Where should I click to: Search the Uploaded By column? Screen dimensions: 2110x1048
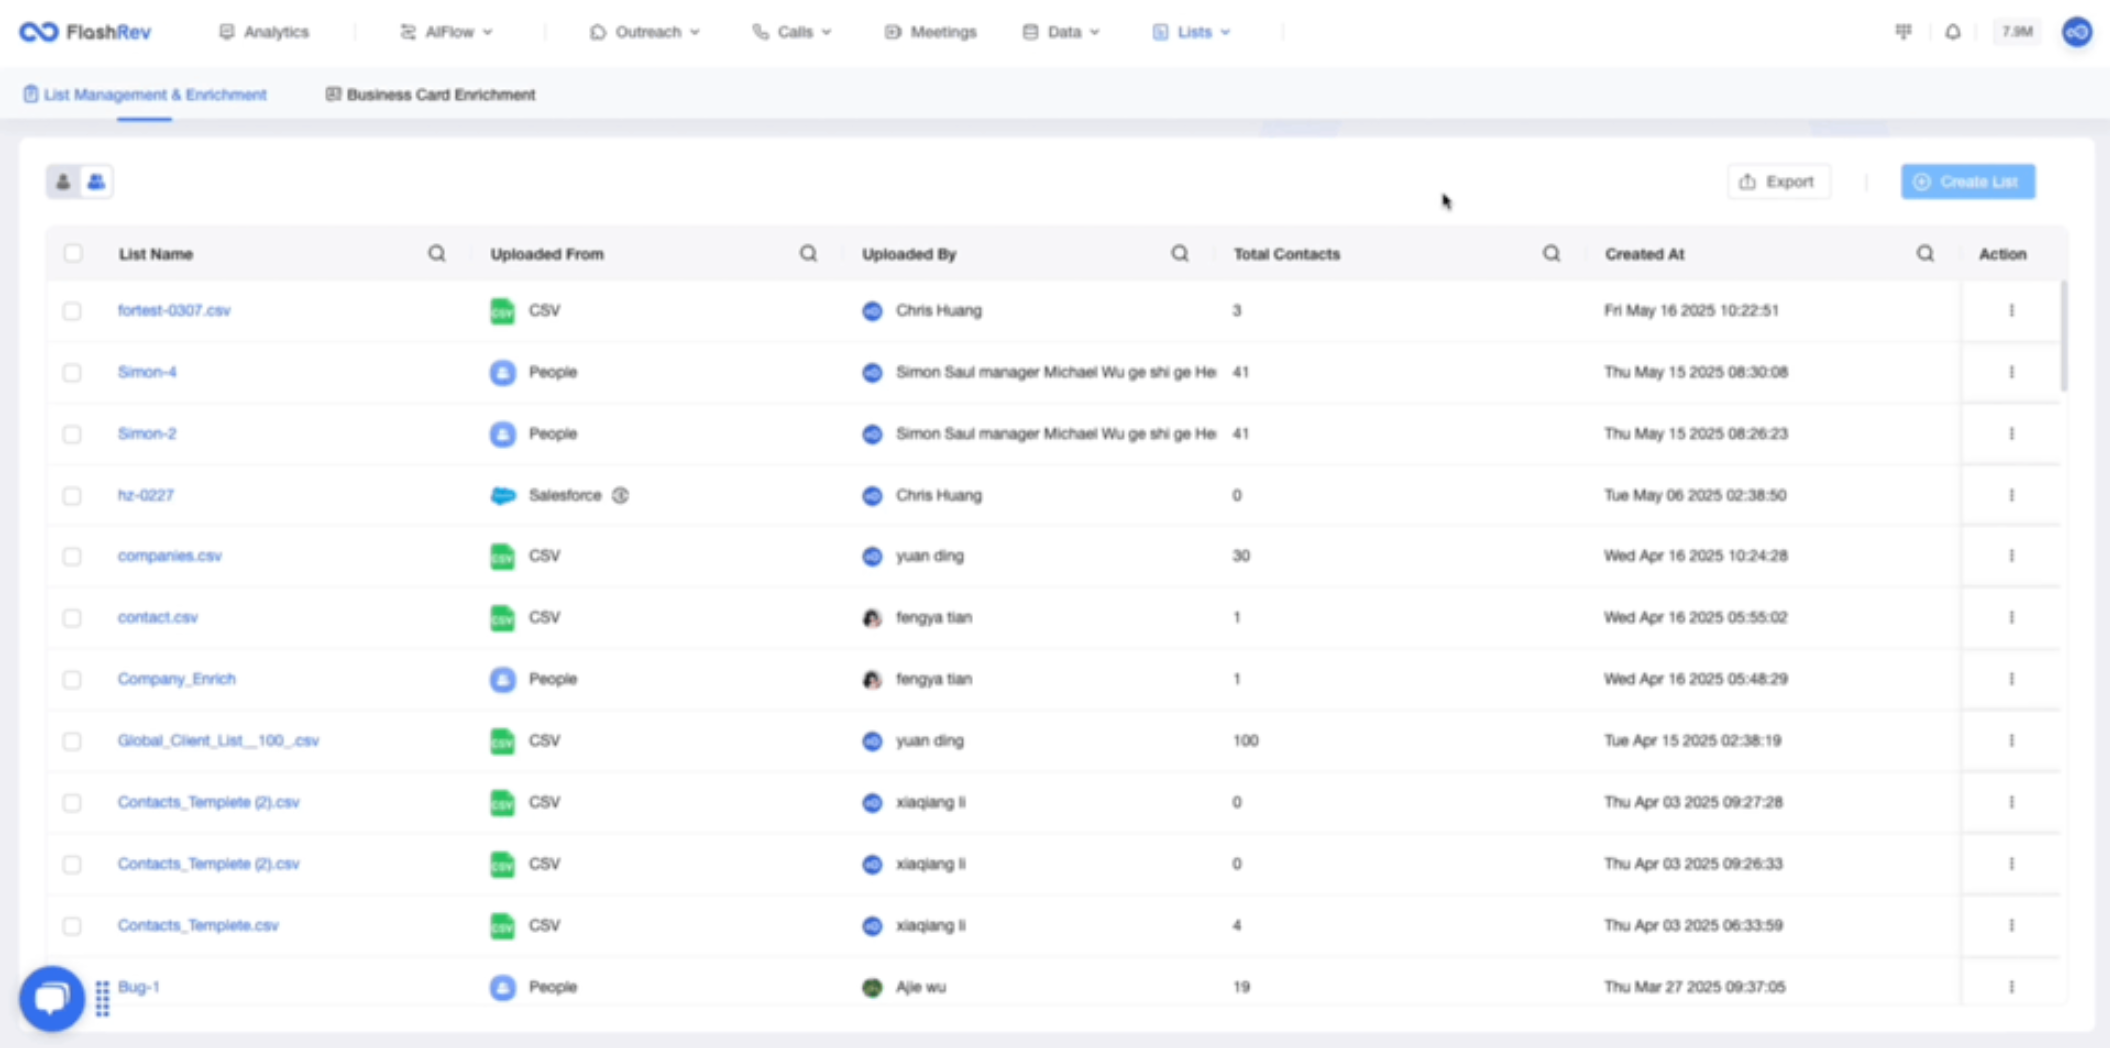(1180, 254)
